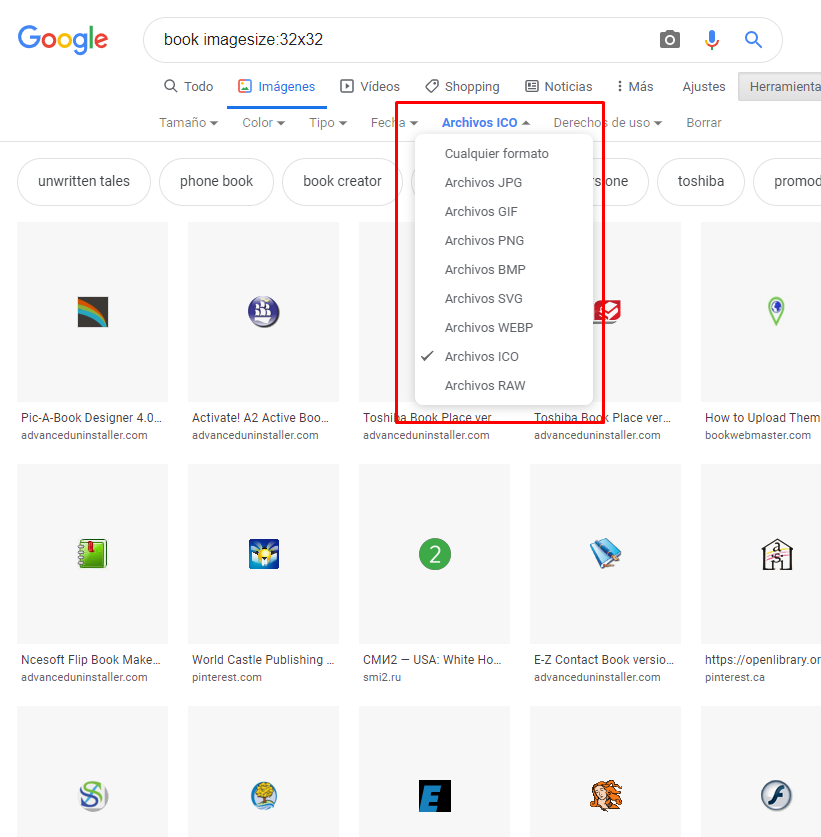Click bookwebmaster.com source text

[757, 436]
